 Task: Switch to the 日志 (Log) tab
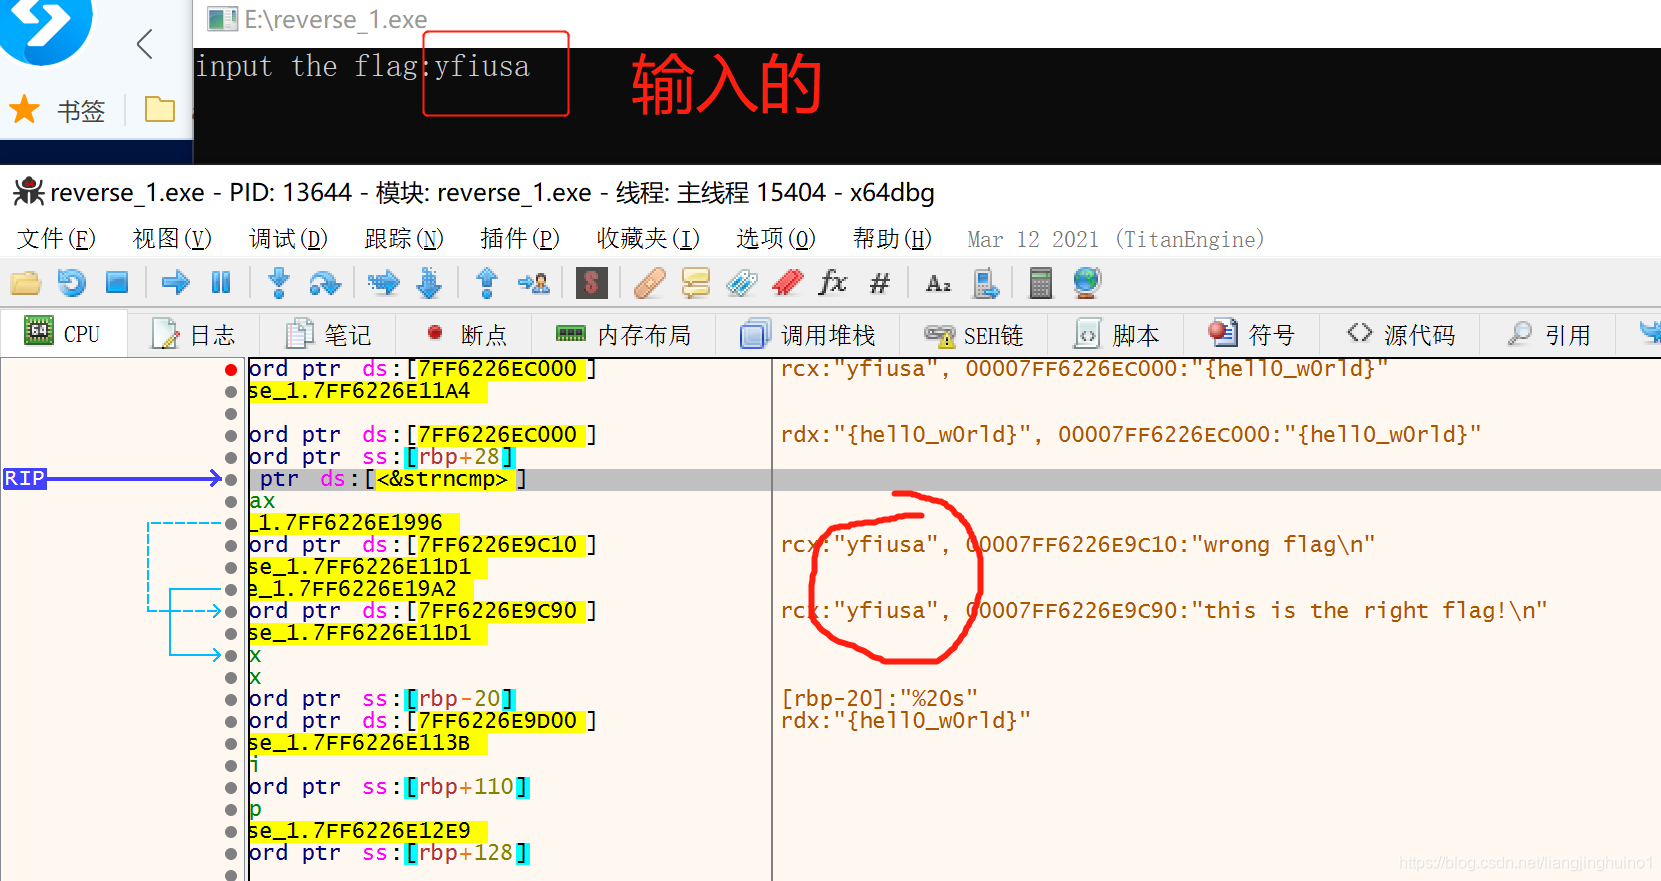194,335
